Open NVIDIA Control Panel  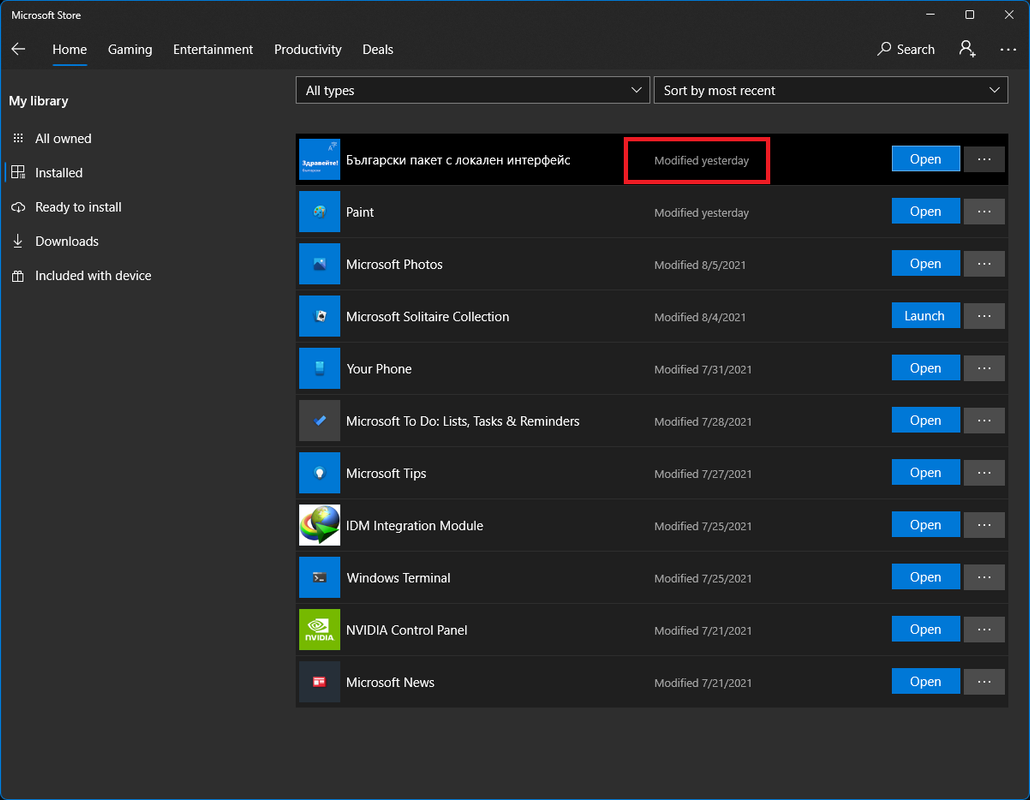(x=925, y=629)
